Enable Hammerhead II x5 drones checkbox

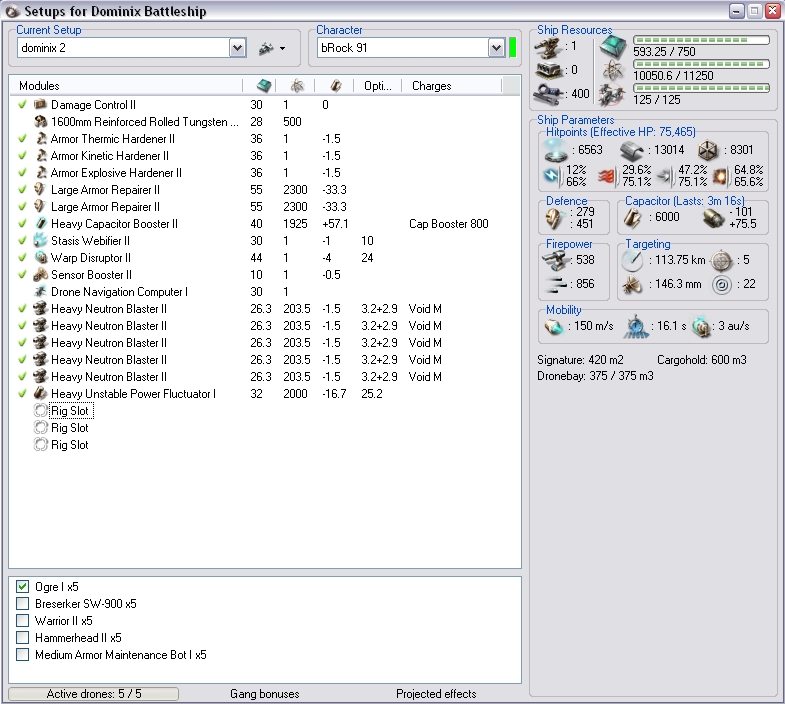[23, 638]
